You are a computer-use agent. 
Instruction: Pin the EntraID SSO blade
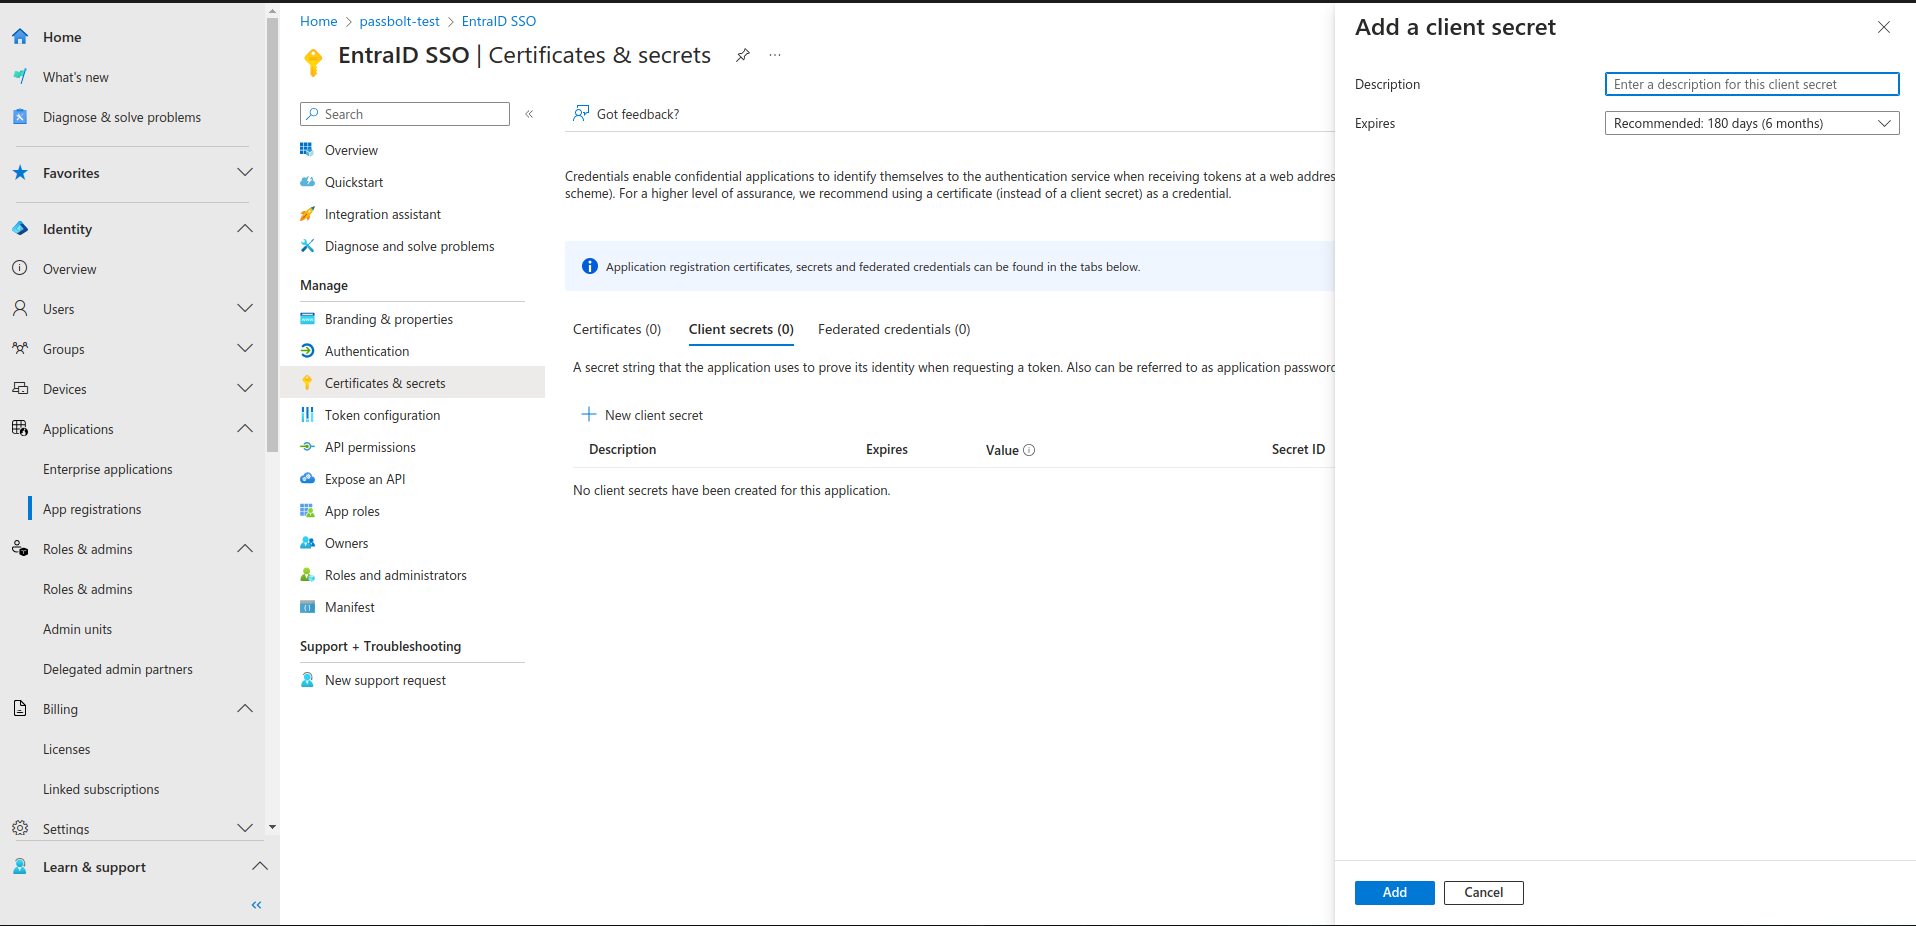click(742, 56)
